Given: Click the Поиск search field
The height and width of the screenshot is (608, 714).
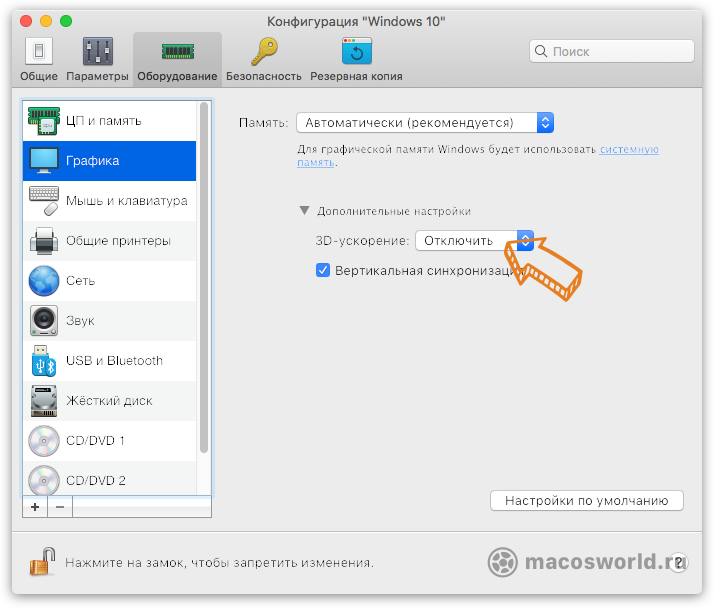Looking at the screenshot, I should coord(612,51).
